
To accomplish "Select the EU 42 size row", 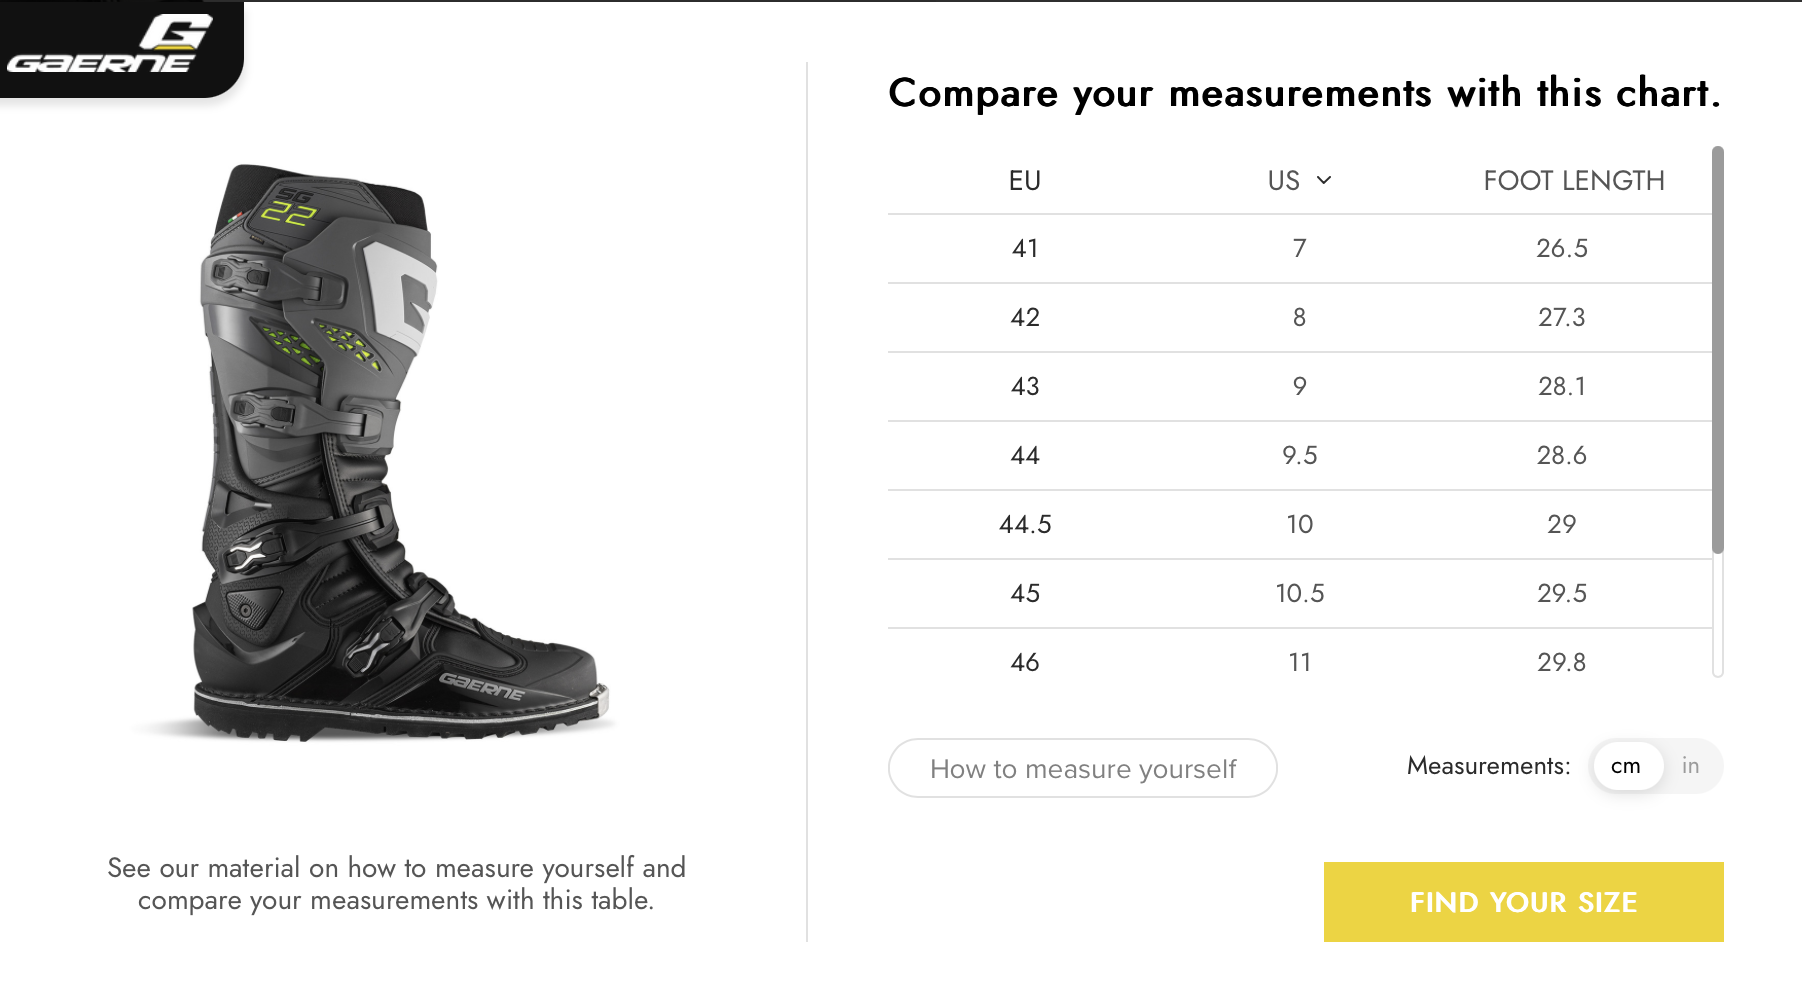I will (1025, 318).
